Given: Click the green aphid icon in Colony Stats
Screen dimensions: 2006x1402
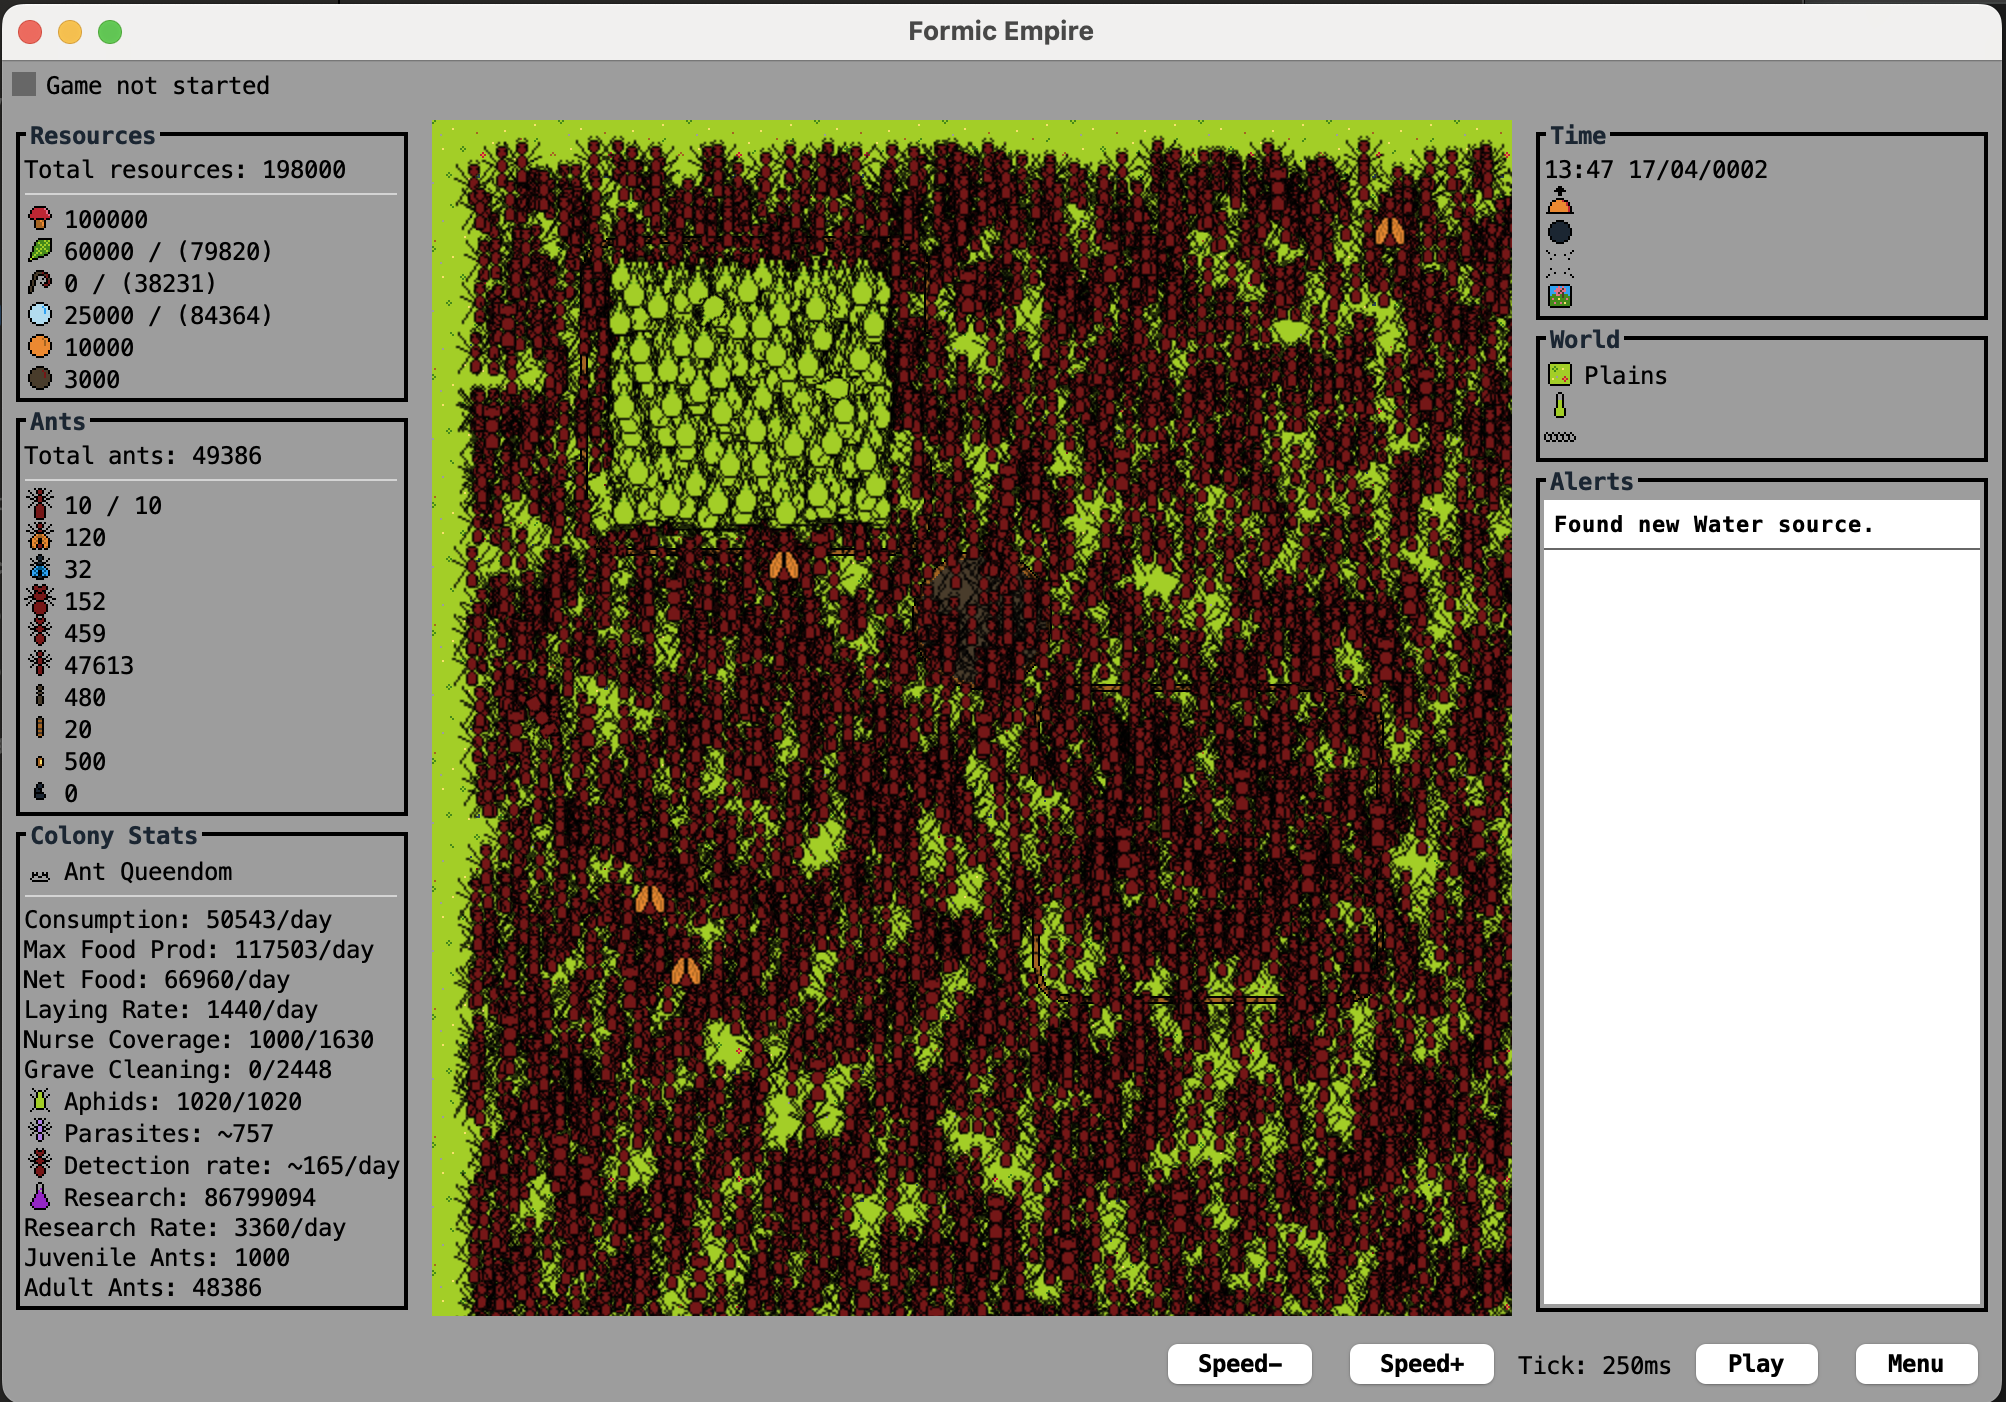Looking at the screenshot, I should 40,1100.
